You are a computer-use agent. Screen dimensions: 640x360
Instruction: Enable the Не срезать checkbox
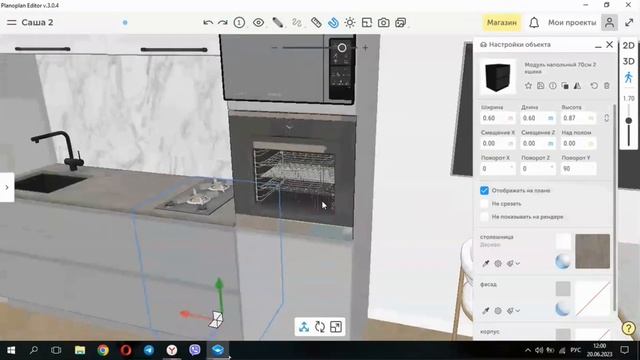(484, 204)
